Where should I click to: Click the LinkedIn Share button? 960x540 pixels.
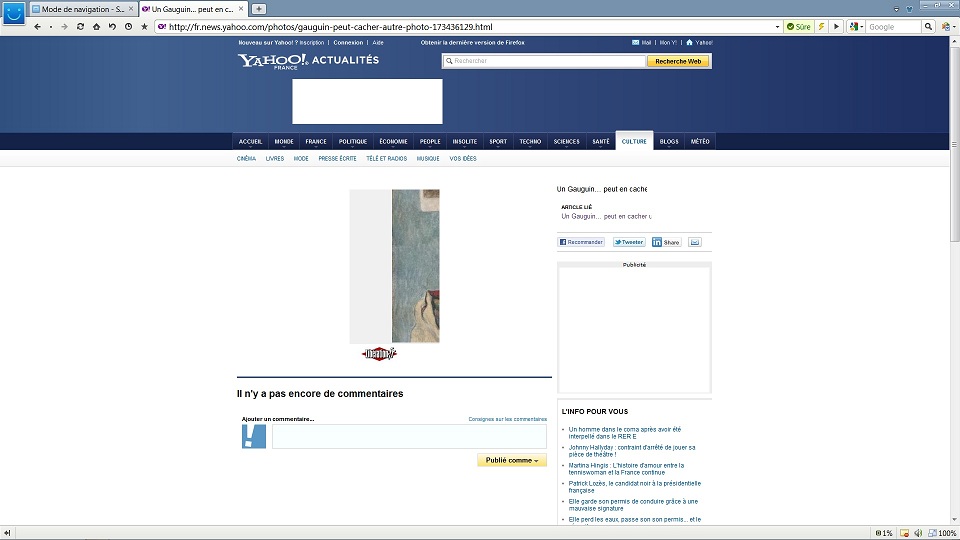coord(666,242)
